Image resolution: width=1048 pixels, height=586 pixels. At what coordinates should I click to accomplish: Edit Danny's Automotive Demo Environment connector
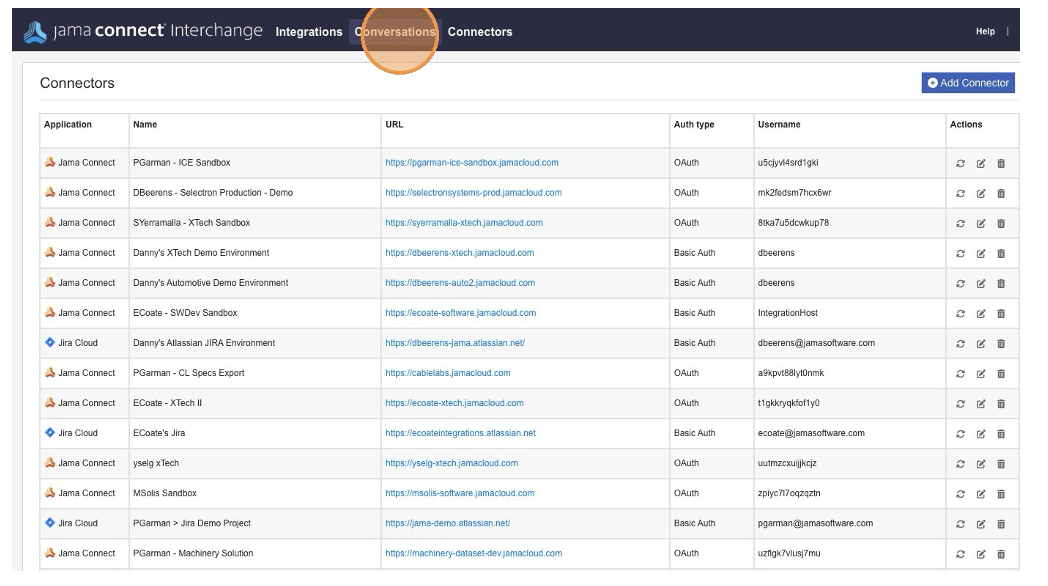pyautogui.click(x=980, y=283)
